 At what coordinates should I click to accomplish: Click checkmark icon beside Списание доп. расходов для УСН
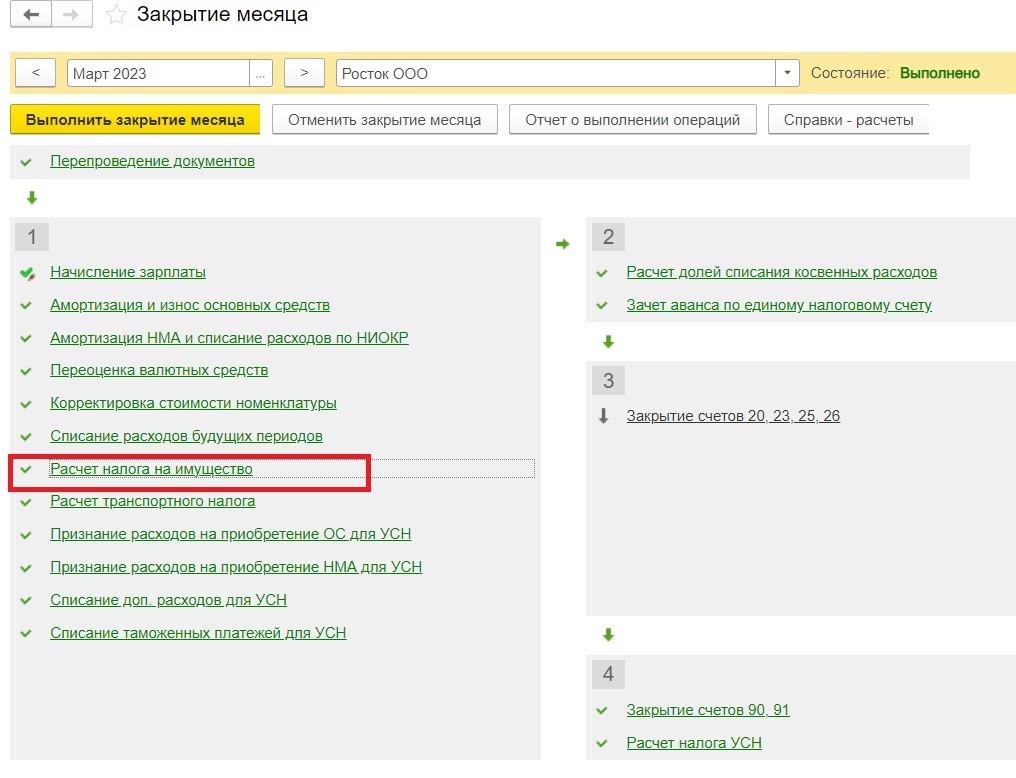[x=26, y=601]
